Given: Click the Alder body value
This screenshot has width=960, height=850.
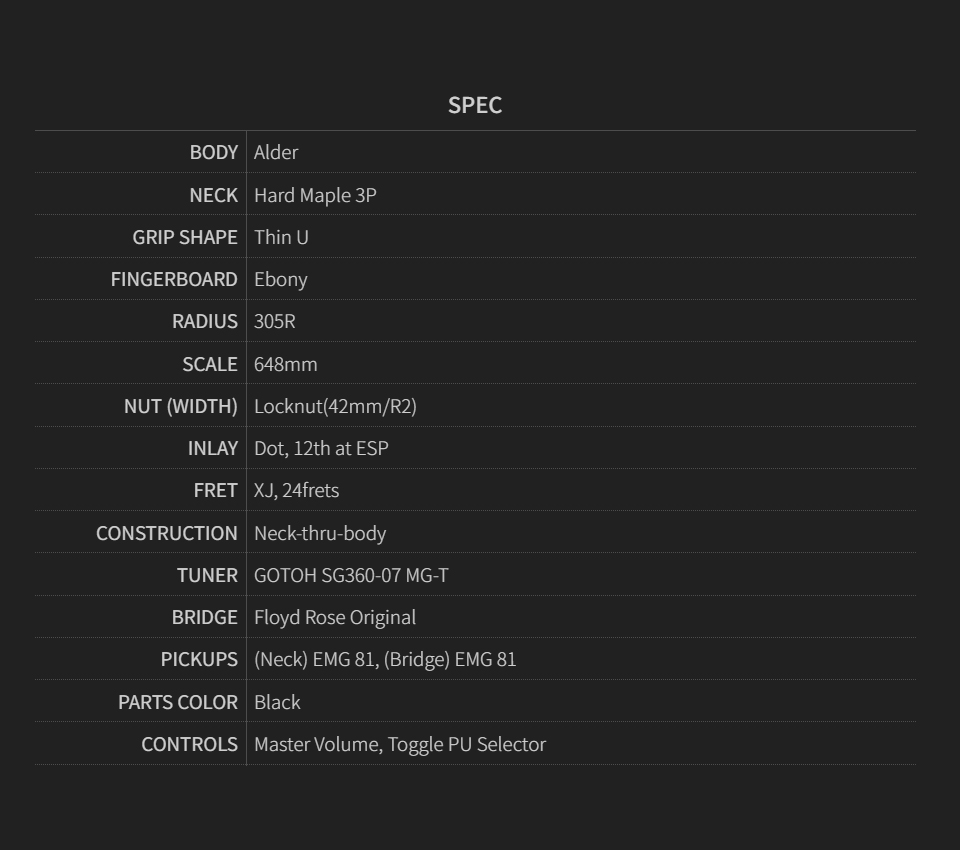Looking at the screenshot, I should [276, 152].
